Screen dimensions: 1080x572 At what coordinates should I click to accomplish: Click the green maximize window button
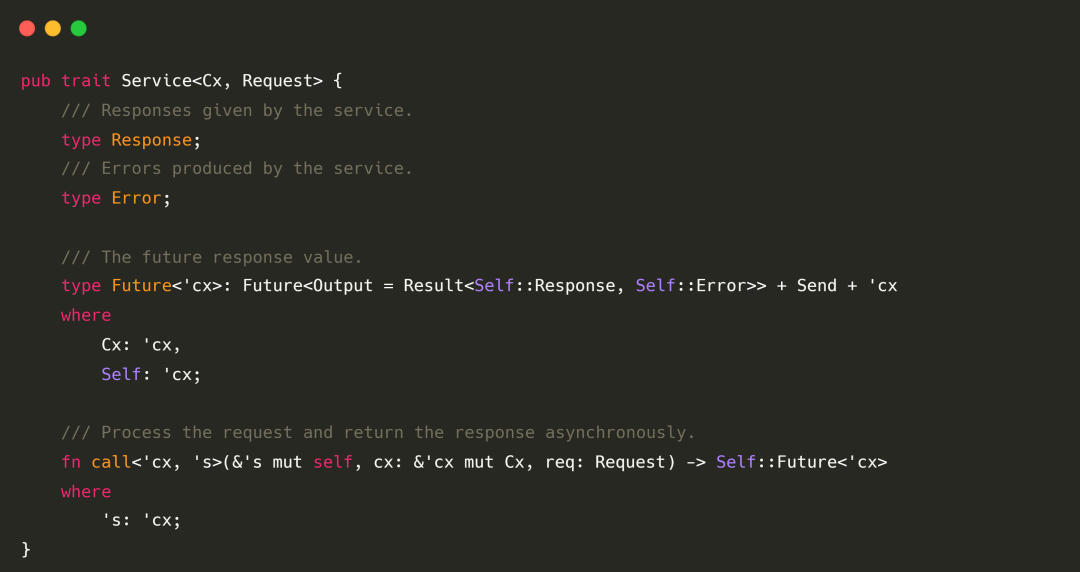tap(79, 28)
